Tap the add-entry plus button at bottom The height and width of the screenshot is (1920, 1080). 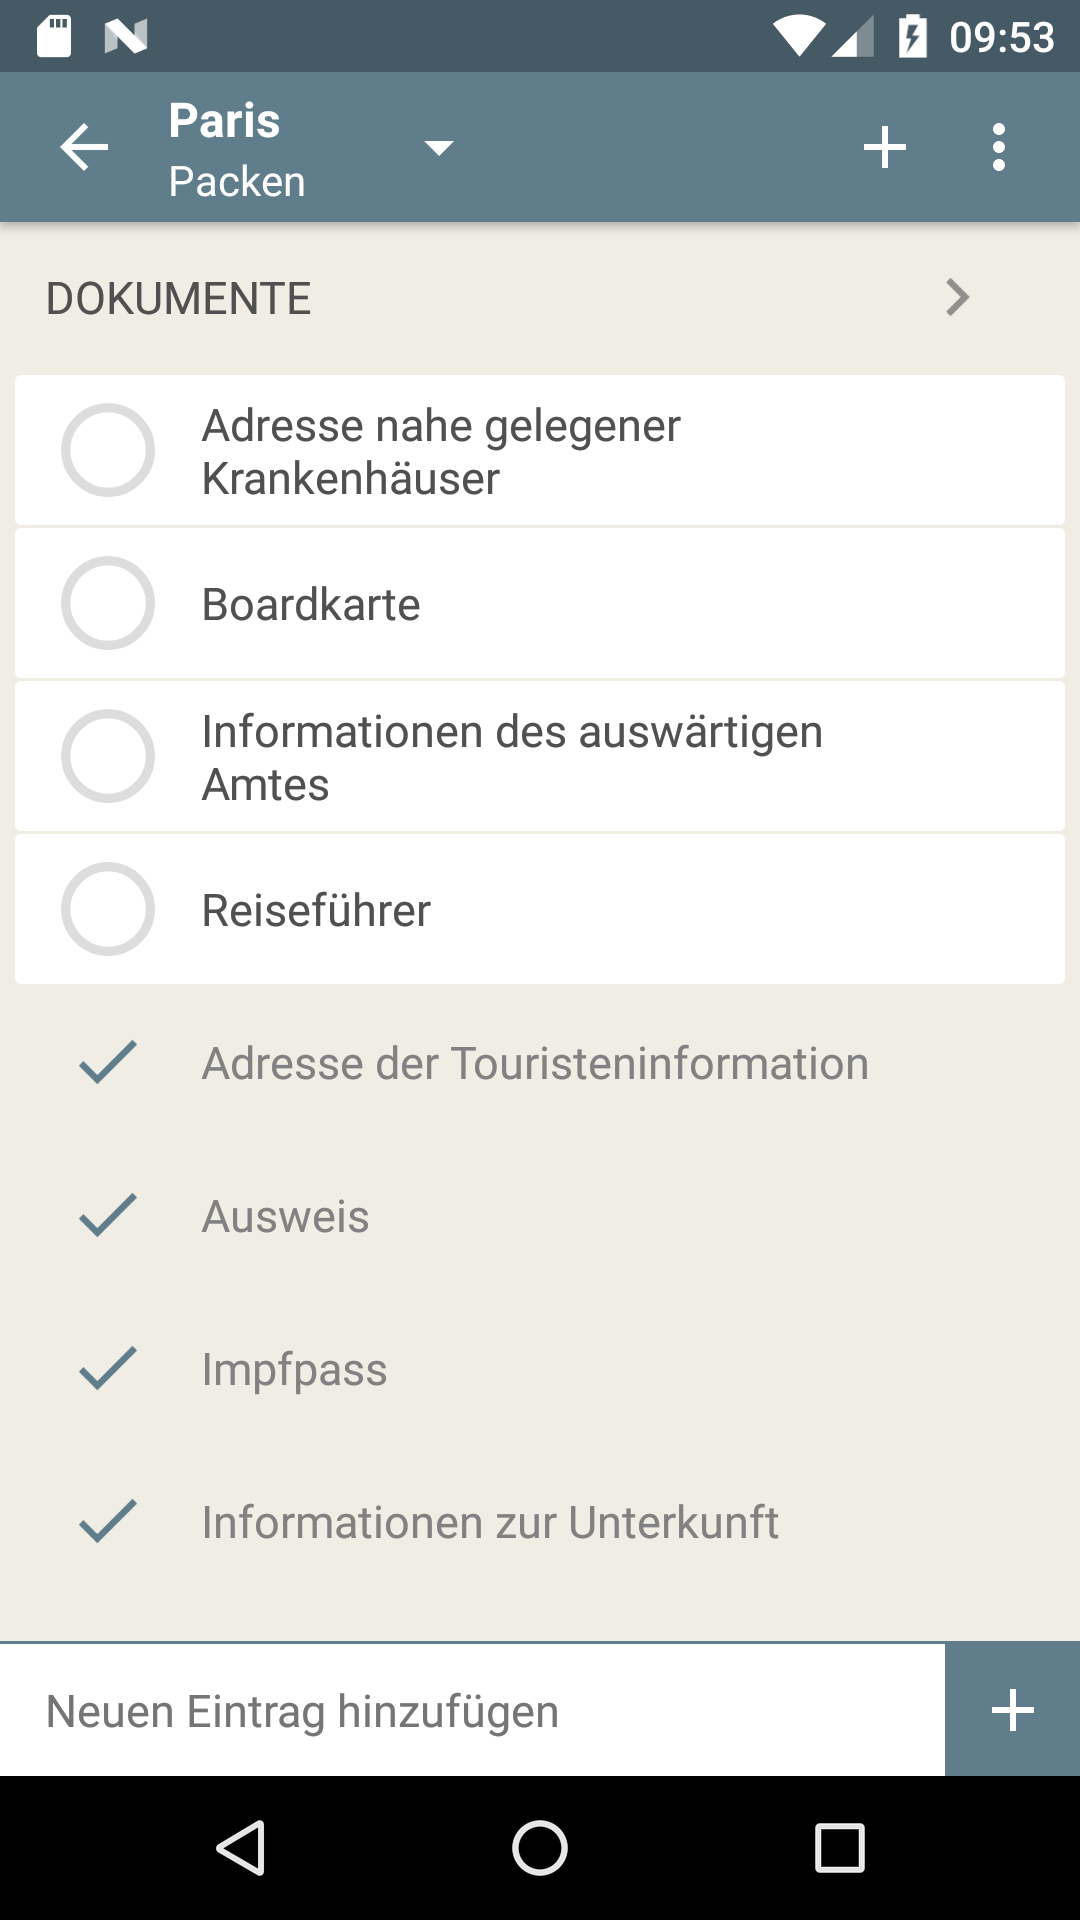[1012, 1710]
